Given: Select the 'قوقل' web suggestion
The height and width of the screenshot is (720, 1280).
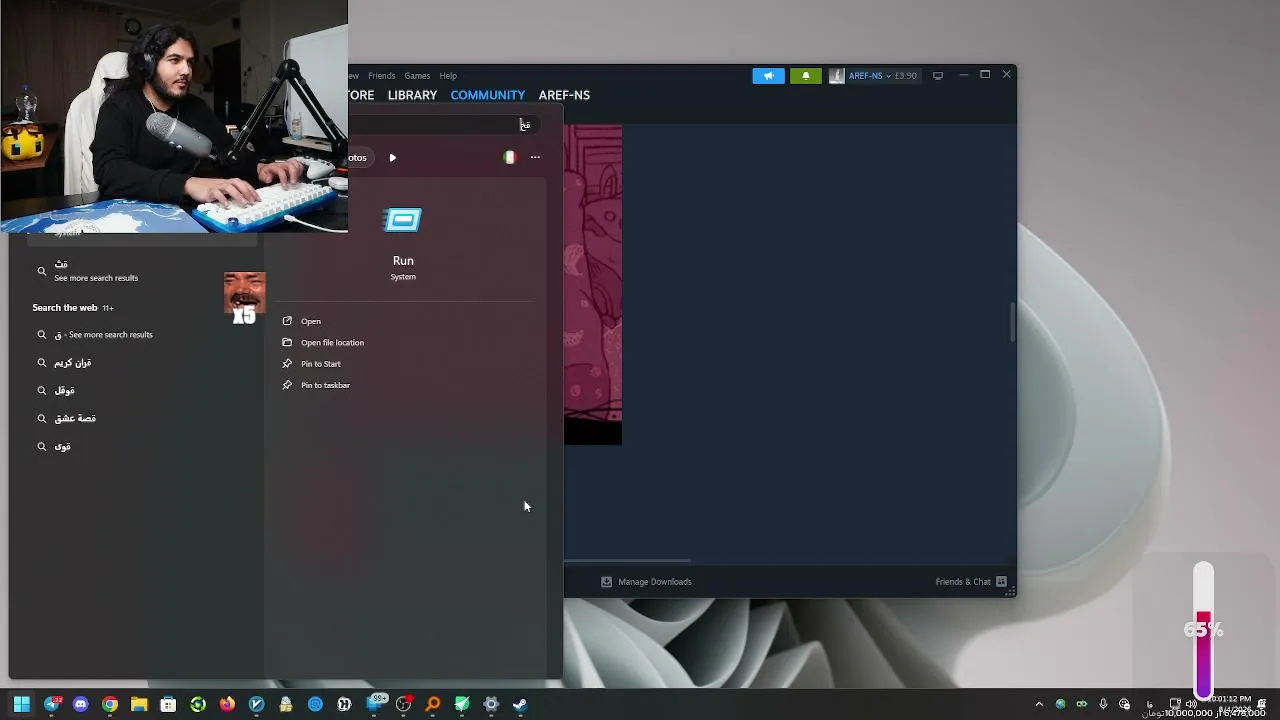Looking at the screenshot, I should 64,391.
